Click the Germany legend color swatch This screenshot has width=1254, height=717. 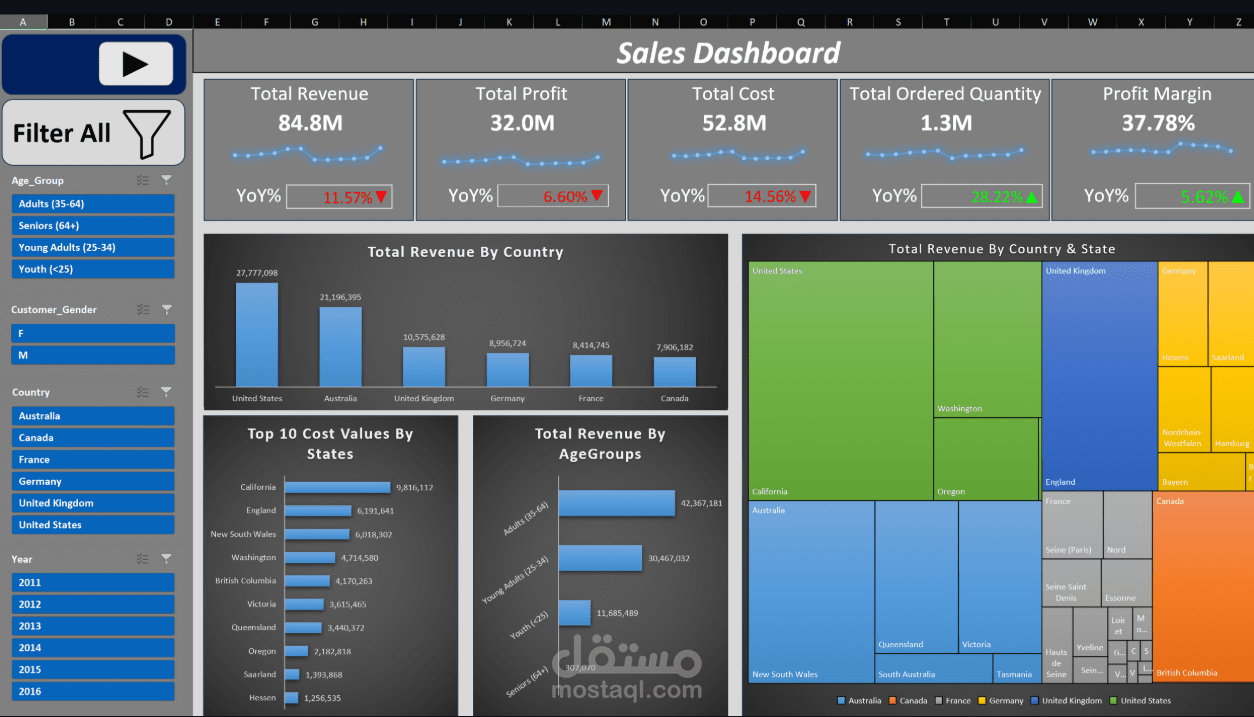click(x=982, y=700)
